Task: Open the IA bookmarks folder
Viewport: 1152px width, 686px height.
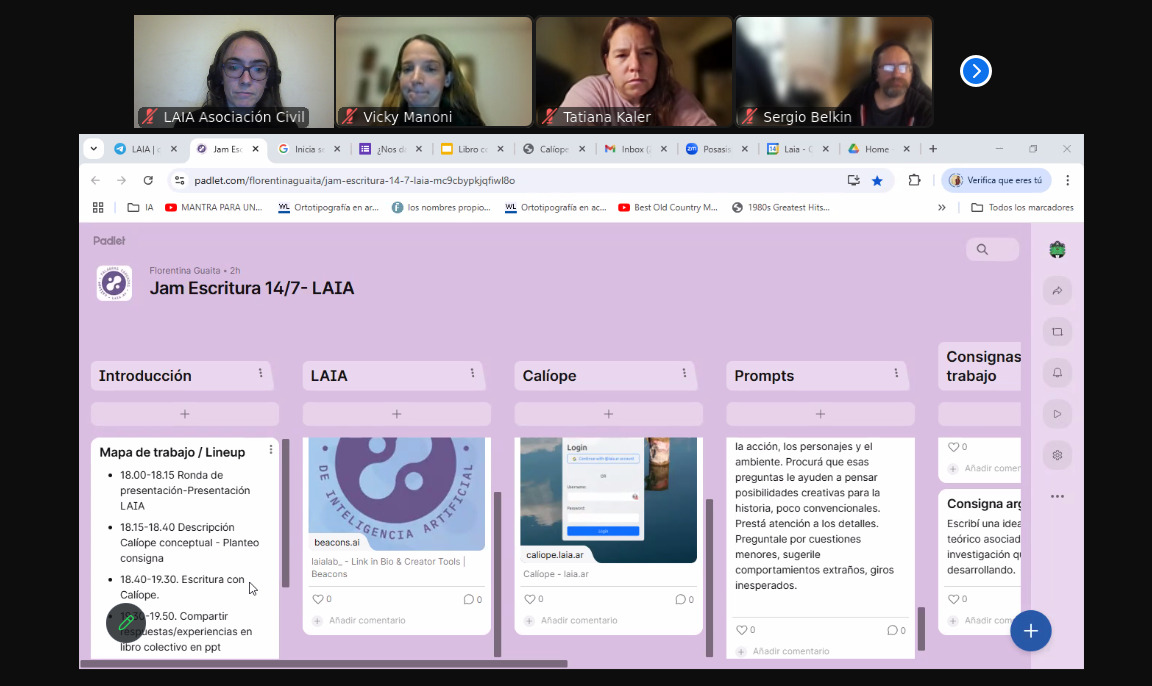Action: pyautogui.click(x=140, y=208)
